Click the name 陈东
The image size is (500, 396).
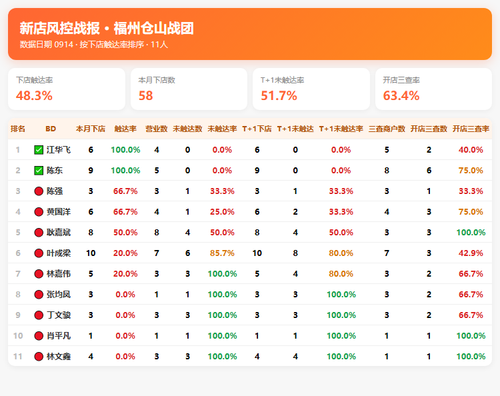(x=55, y=171)
